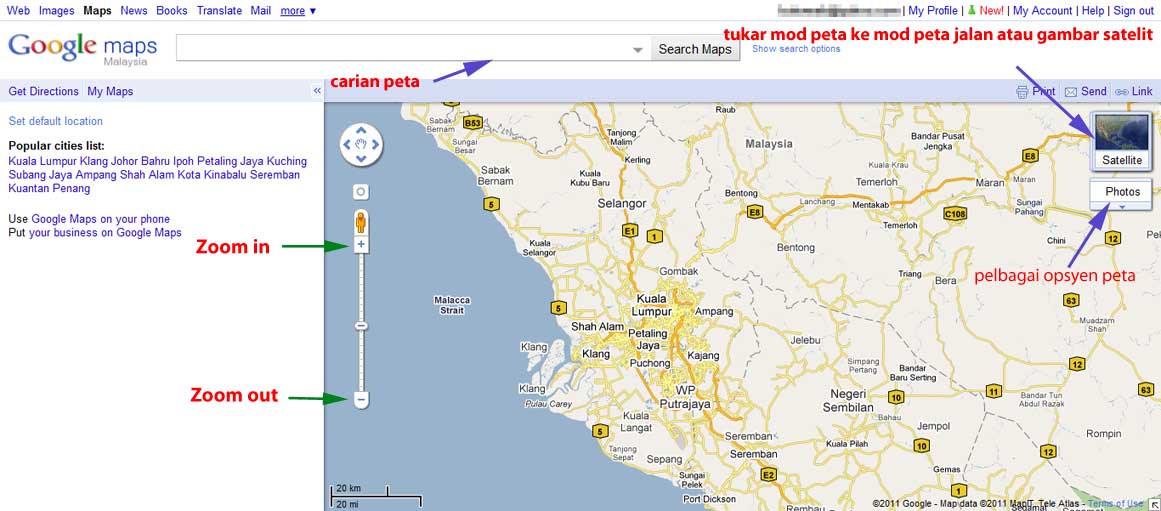
Task: Open My Account link
Action: [1043, 10]
